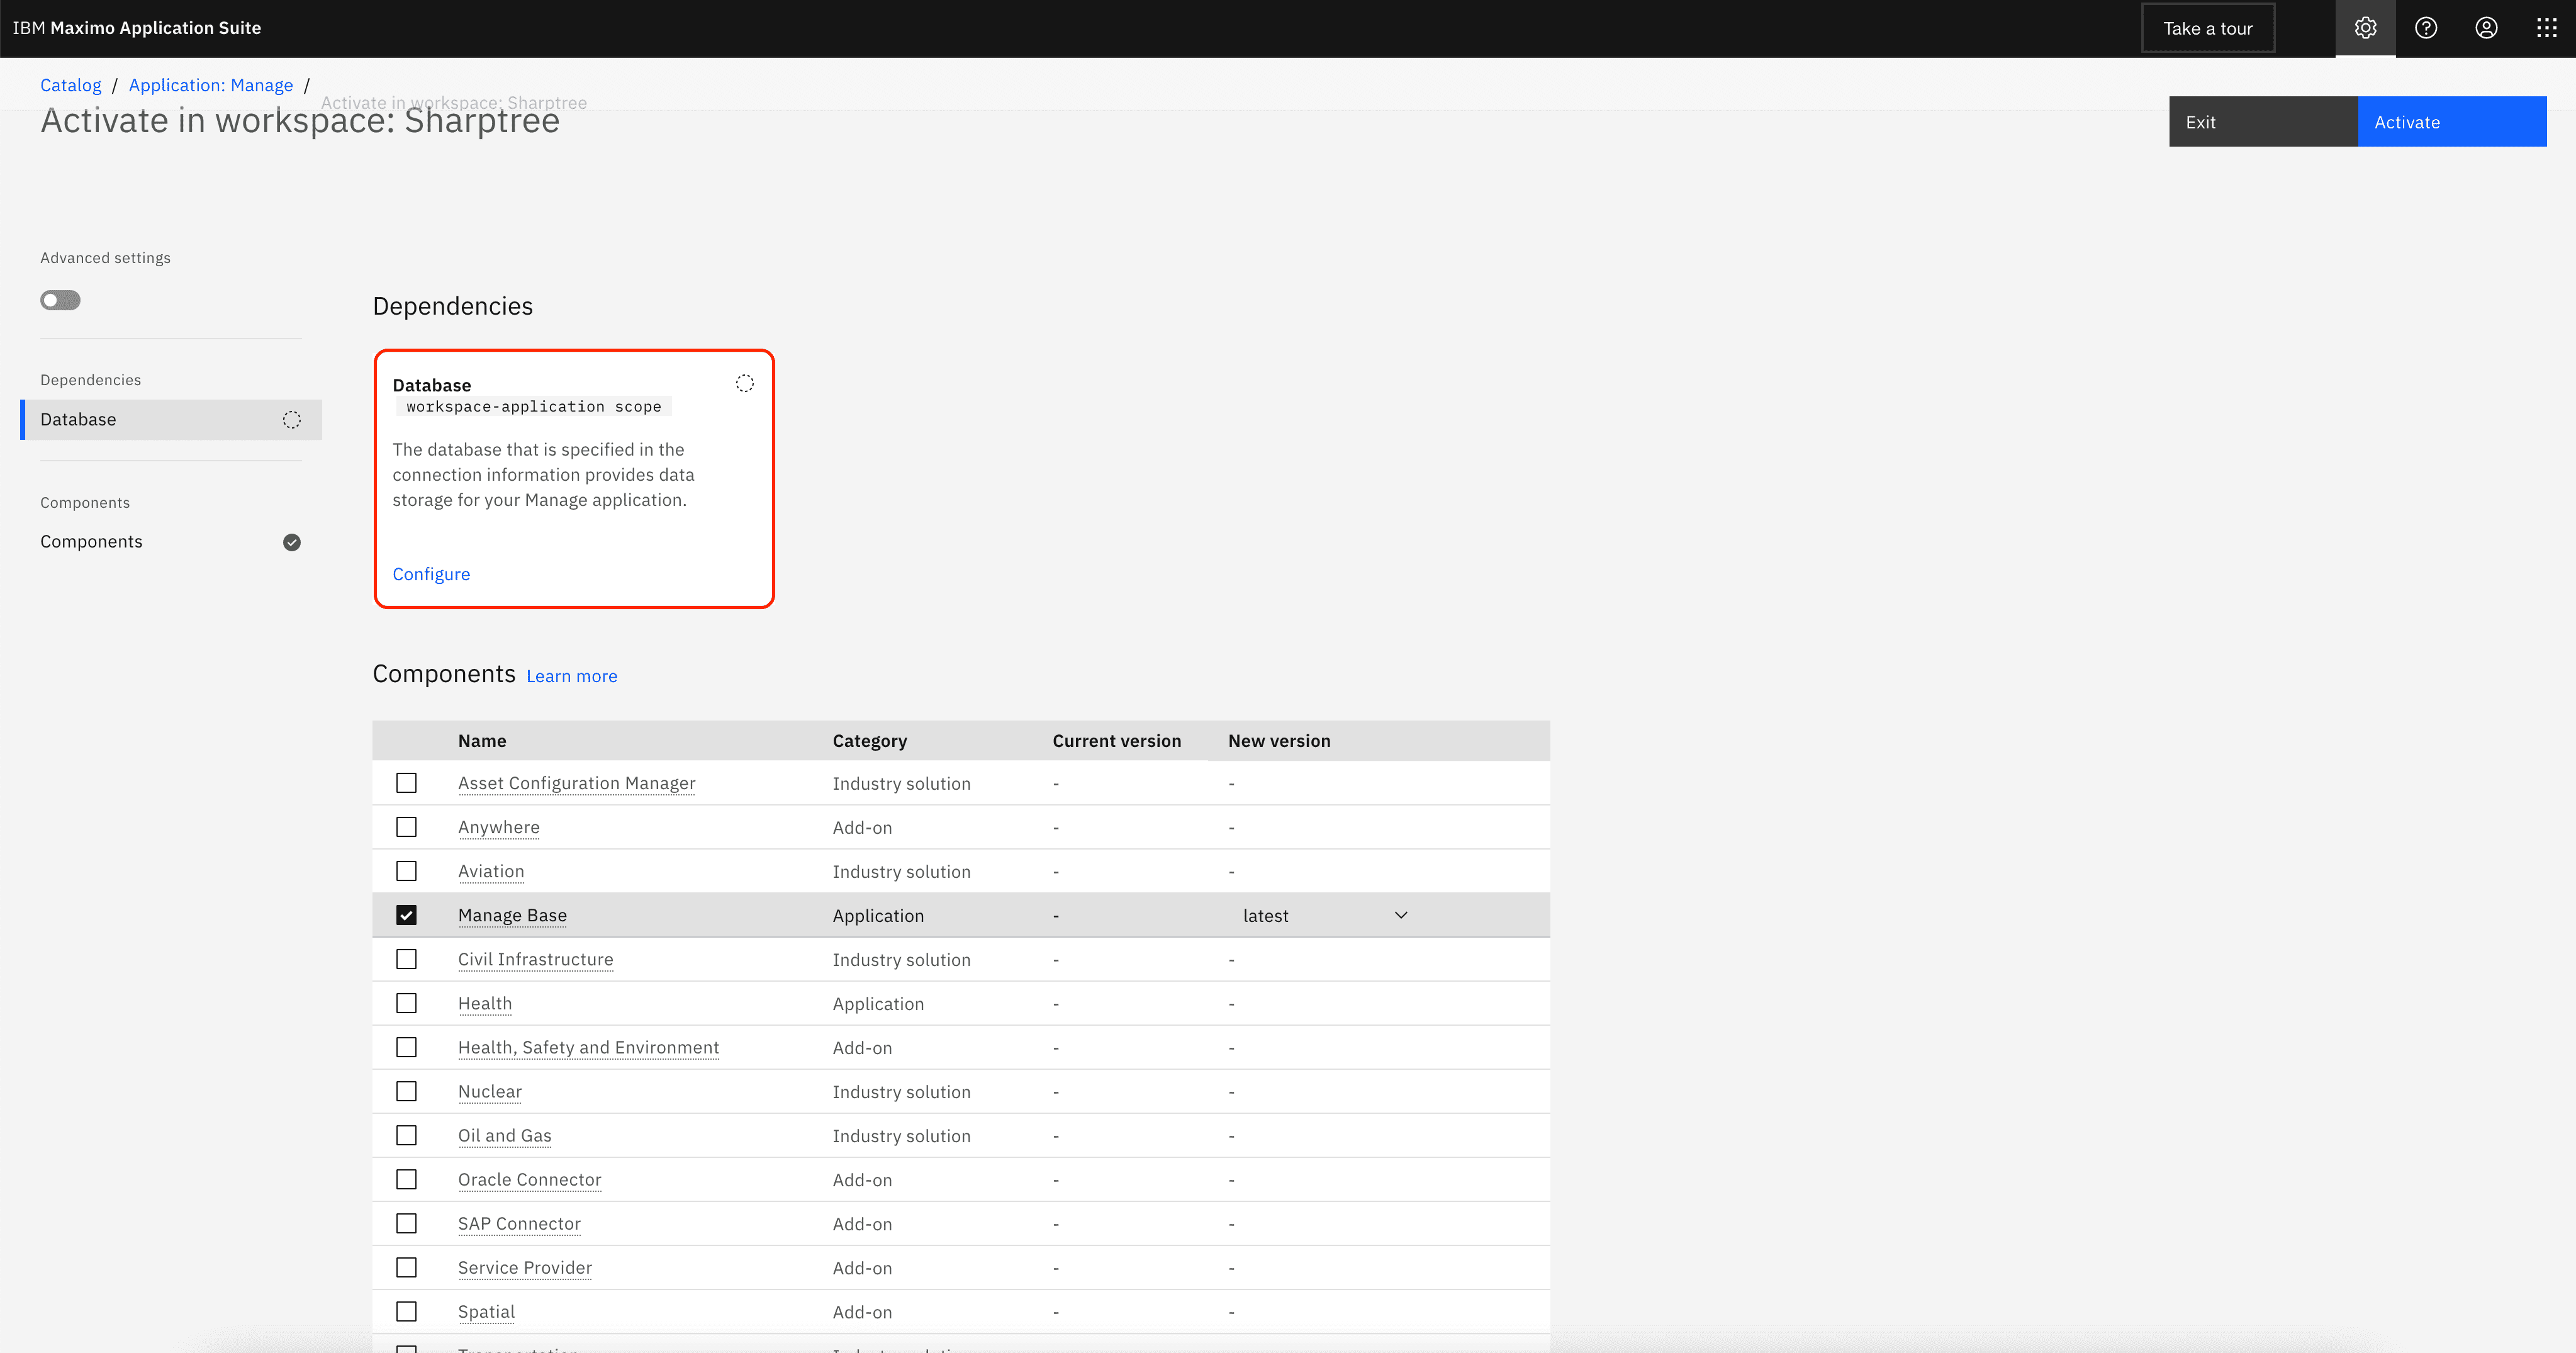Open the user profile icon
The image size is (2576, 1353).
[2486, 28]
